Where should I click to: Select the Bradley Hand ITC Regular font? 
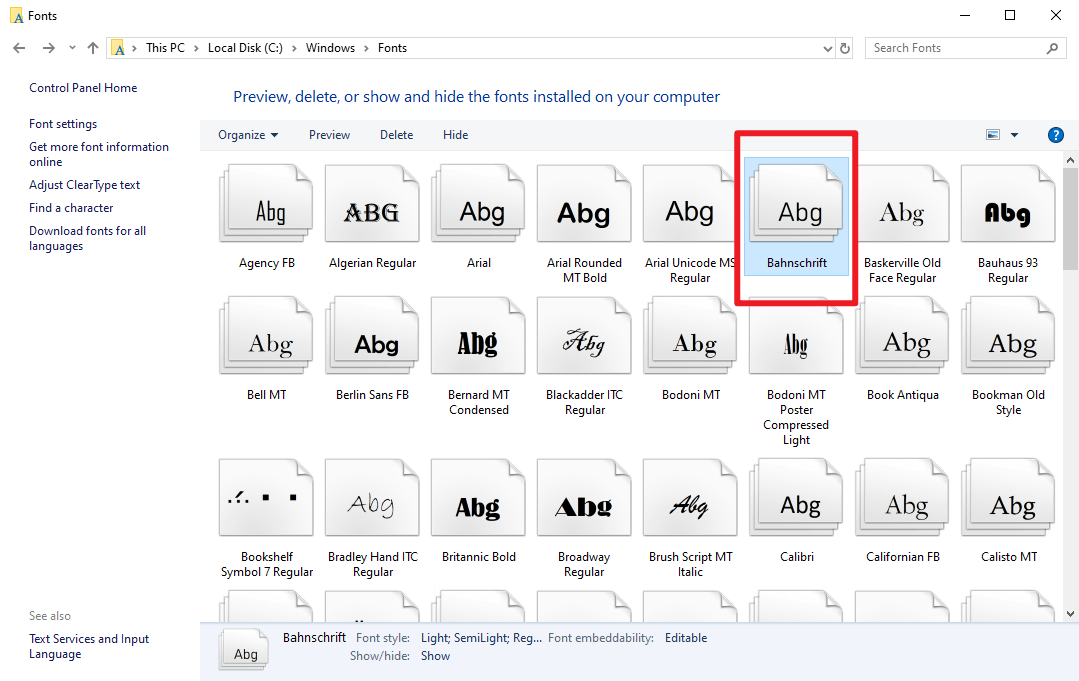click(x=372, y=498)
